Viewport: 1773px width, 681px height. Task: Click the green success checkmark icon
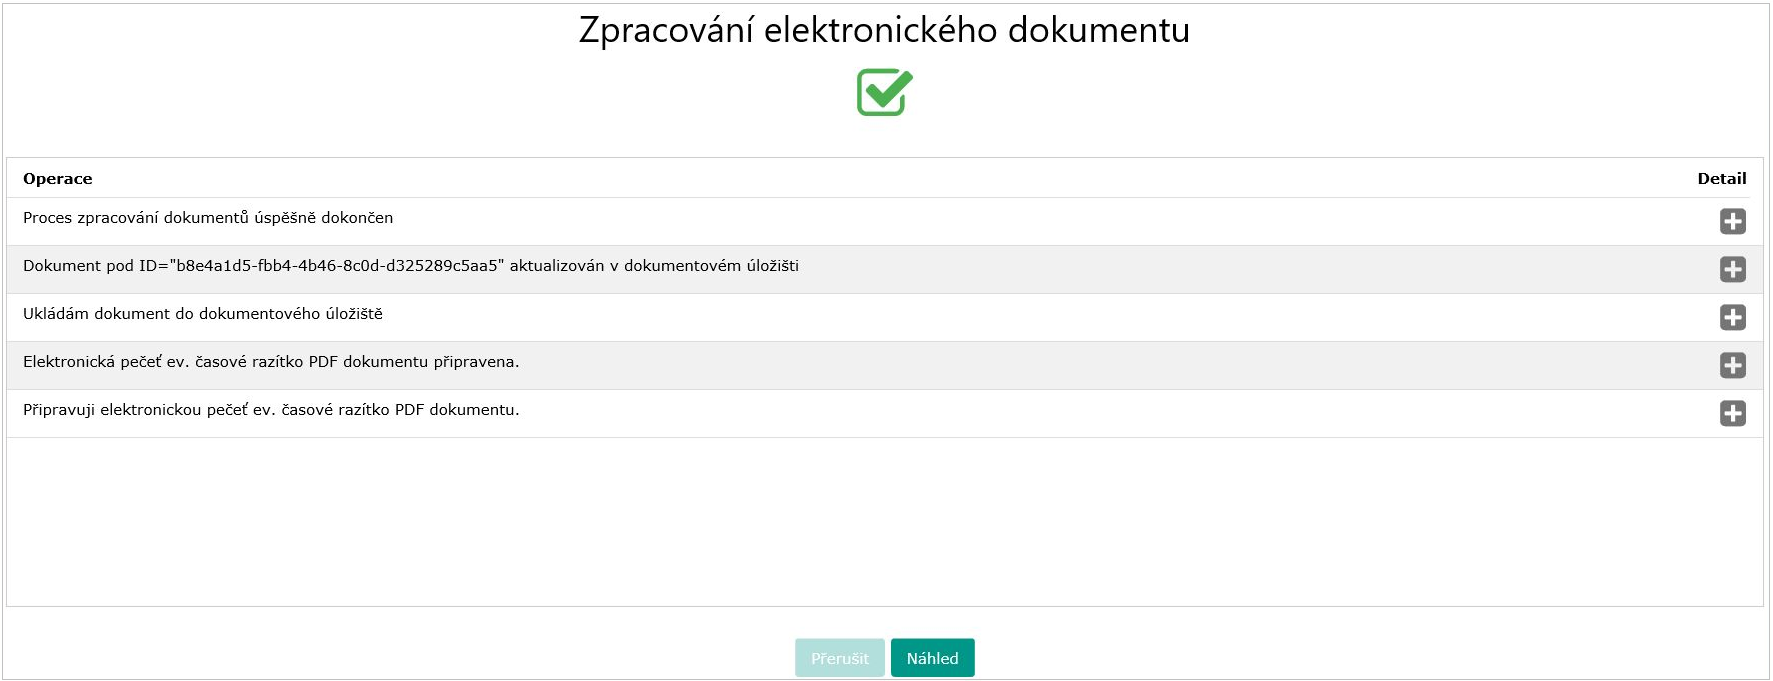[x=885, y=92]
